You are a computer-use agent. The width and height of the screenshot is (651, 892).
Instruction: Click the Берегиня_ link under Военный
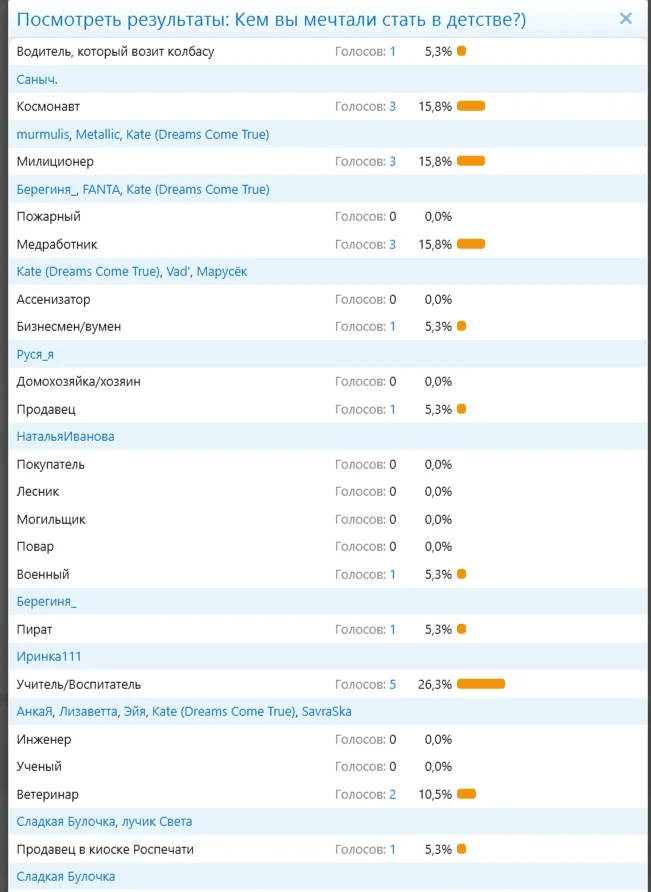(47, 602)
